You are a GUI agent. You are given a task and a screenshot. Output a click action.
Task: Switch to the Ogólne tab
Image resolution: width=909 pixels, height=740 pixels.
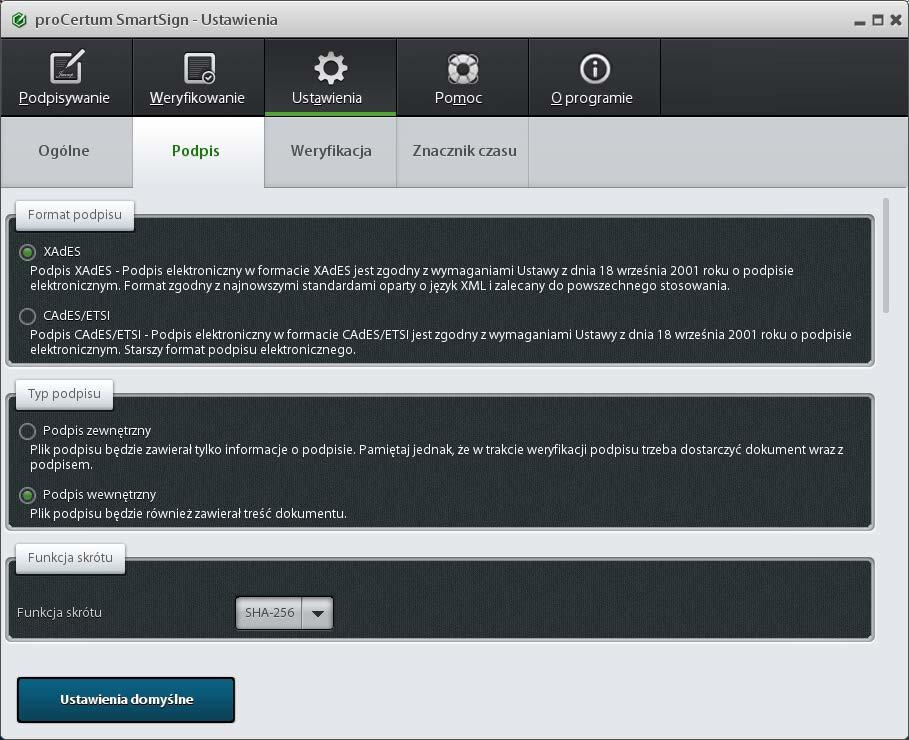66,151
